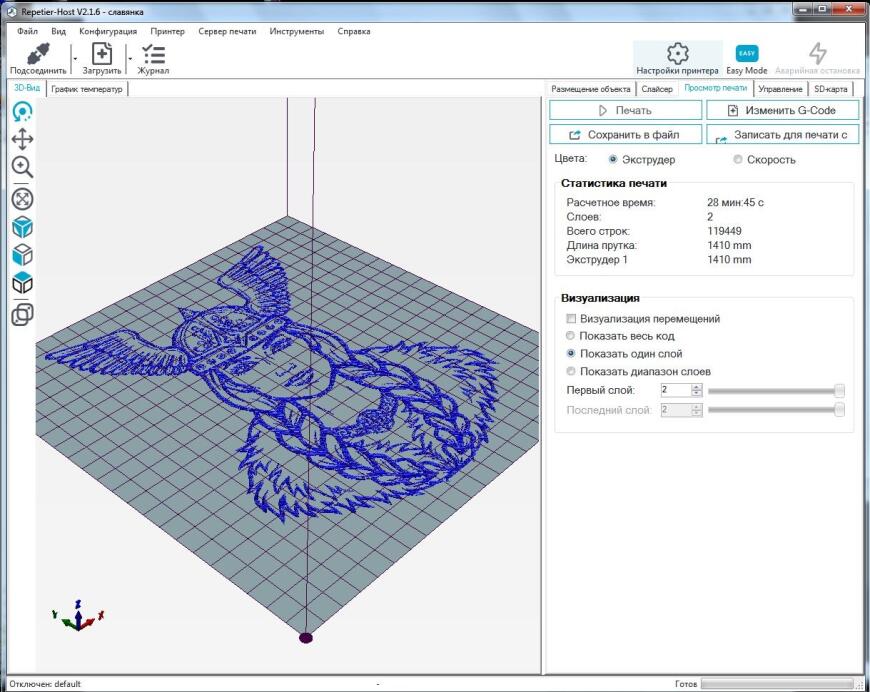Switch to the Слайсер tab
This screenshot has height=692, width=870.
click(x=657, y=89)
